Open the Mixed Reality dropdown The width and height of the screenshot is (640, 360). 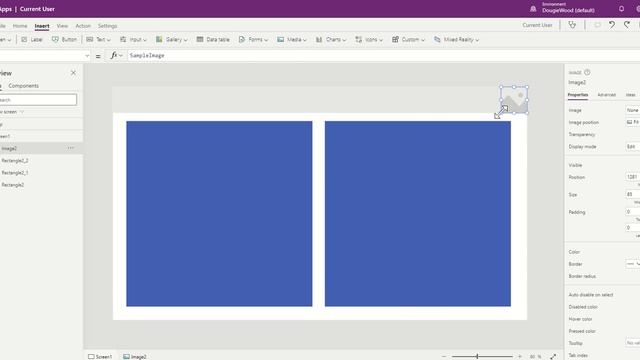[x=456, y=40]
